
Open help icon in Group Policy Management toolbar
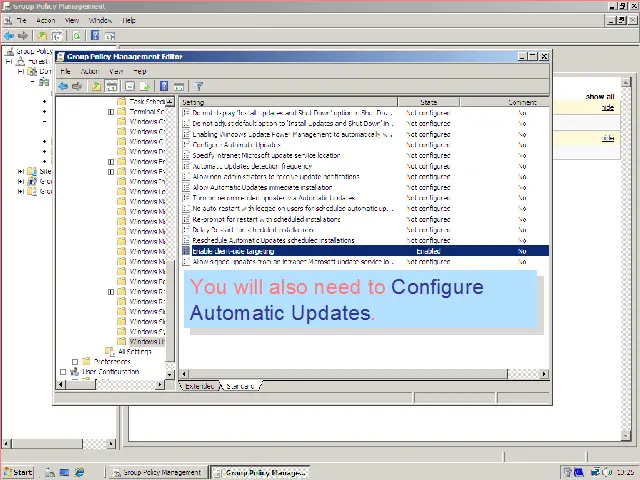(x=95, y=36)
